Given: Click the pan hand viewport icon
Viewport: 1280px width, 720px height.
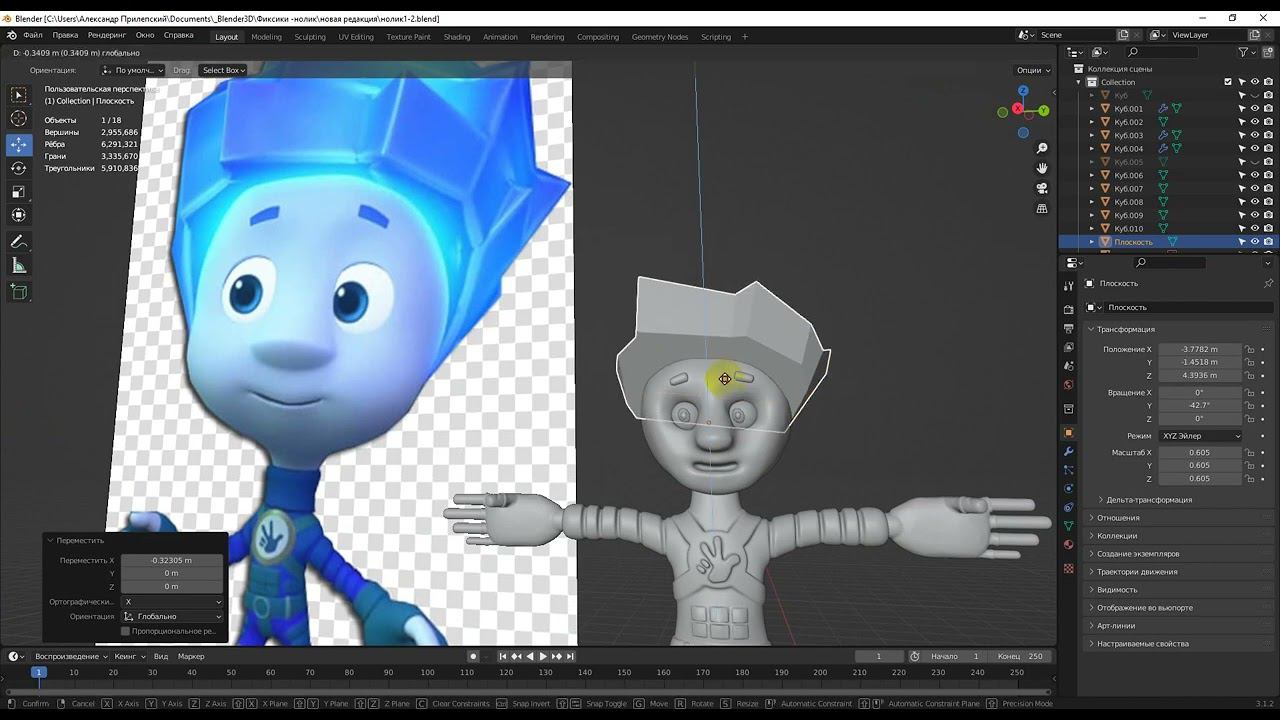Looking at the screenshot, I should pyautogui.click(x=1042, y=168).
